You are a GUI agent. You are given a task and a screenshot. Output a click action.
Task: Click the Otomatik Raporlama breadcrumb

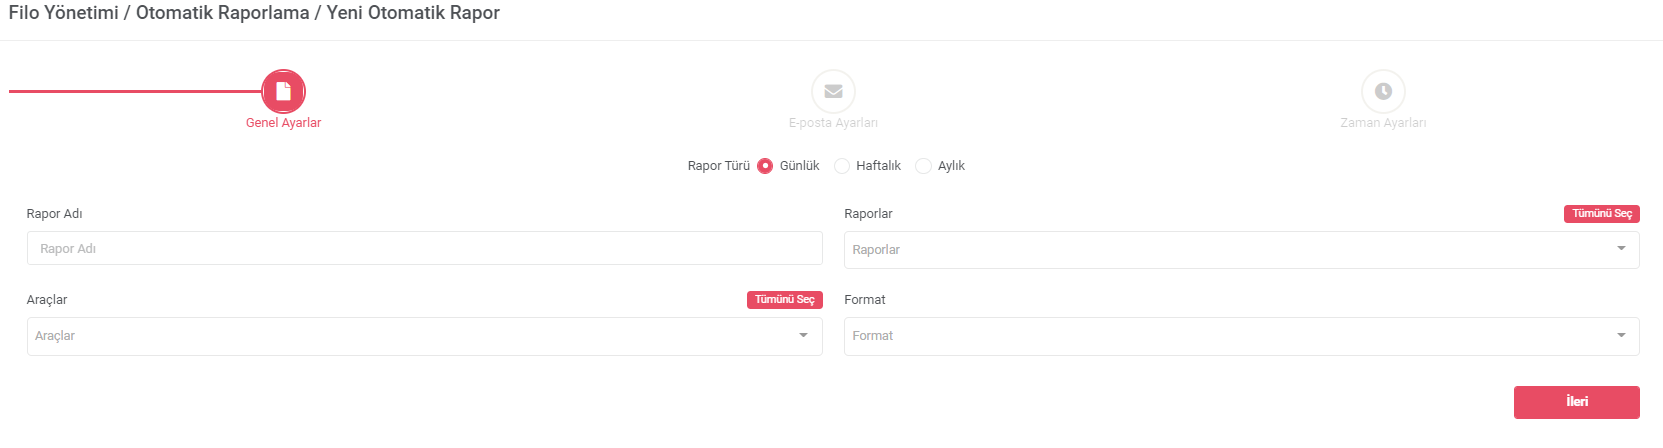223,13
